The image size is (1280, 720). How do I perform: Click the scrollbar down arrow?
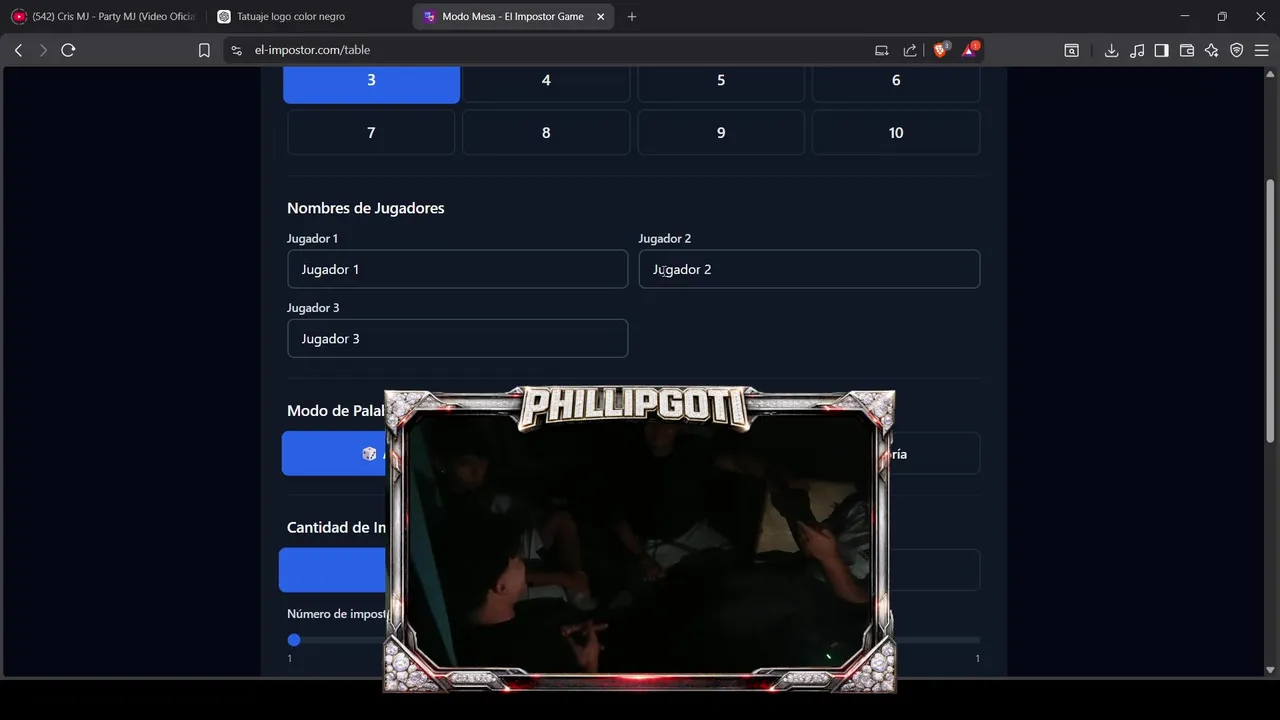(1271, 670)
